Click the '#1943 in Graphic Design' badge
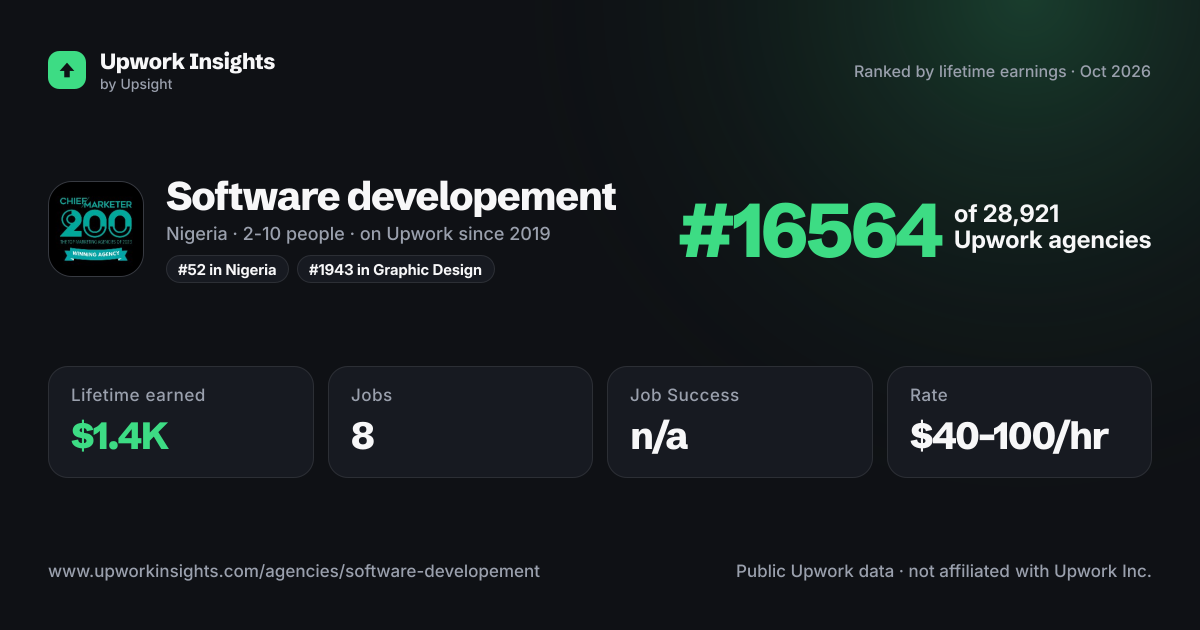 point(396,270)
